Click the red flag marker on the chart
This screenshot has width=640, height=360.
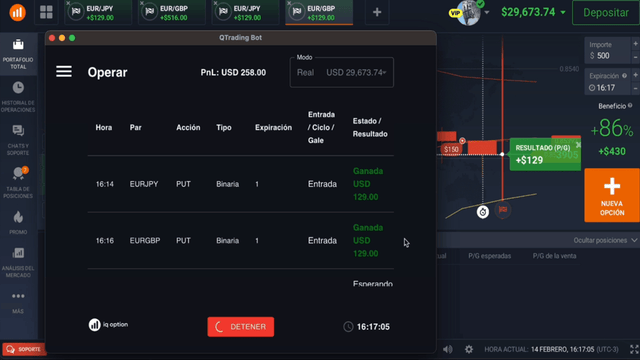[x=503, y=210]
